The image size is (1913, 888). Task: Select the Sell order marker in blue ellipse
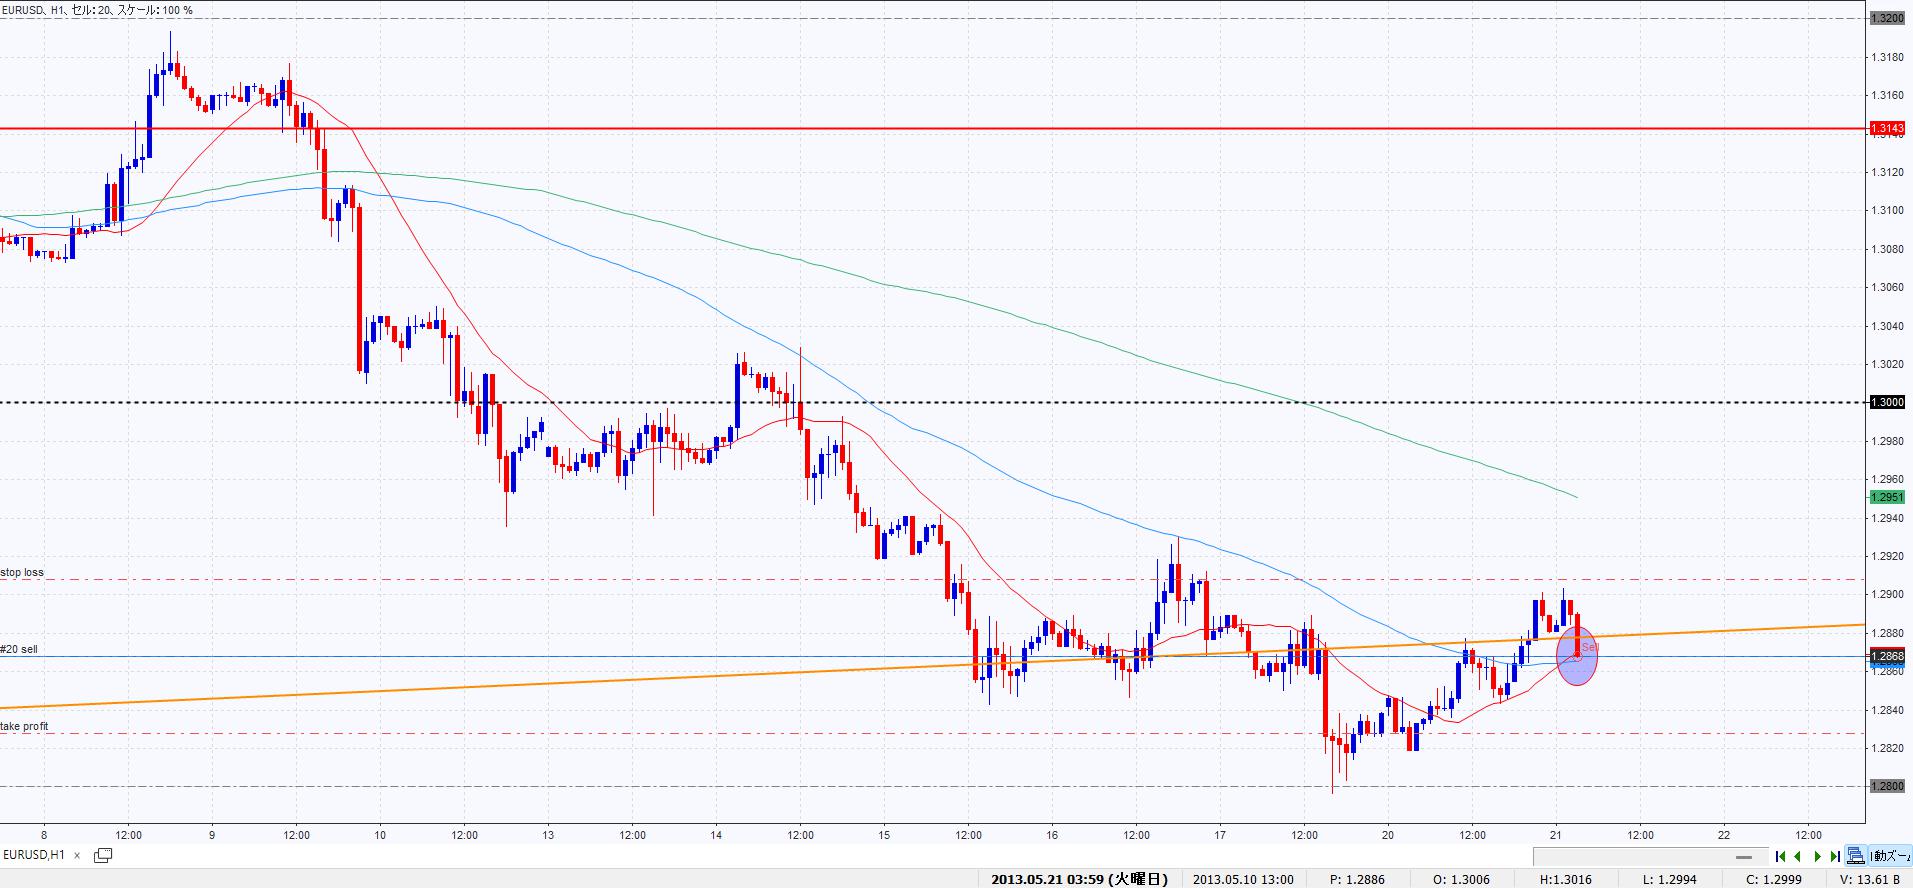(1577, 655)
